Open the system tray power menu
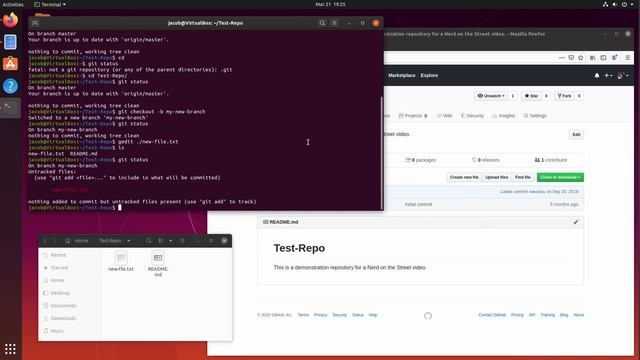This screenshot has height=360, width=640. (x=624, y=4)
